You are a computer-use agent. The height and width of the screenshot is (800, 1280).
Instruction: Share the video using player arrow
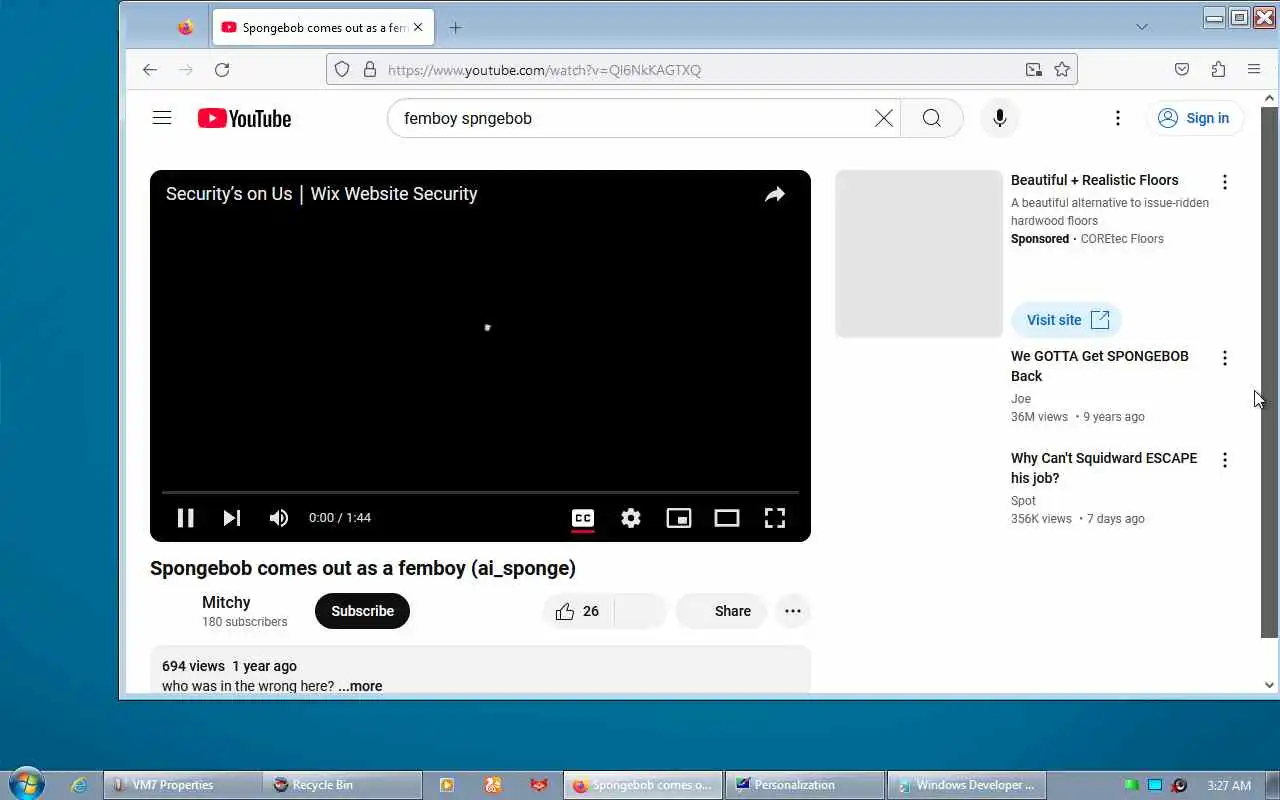[x=775, y=195]
